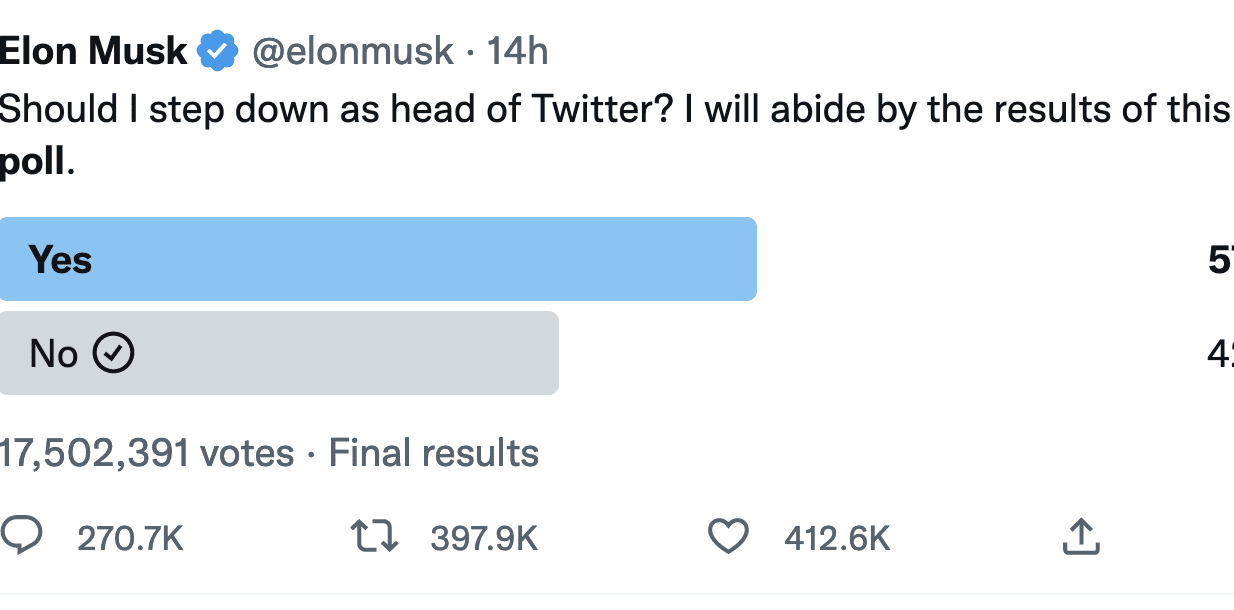Screen dimensions: 1234x610
Task: Click the bold word poll
Action: click(32, 163)
